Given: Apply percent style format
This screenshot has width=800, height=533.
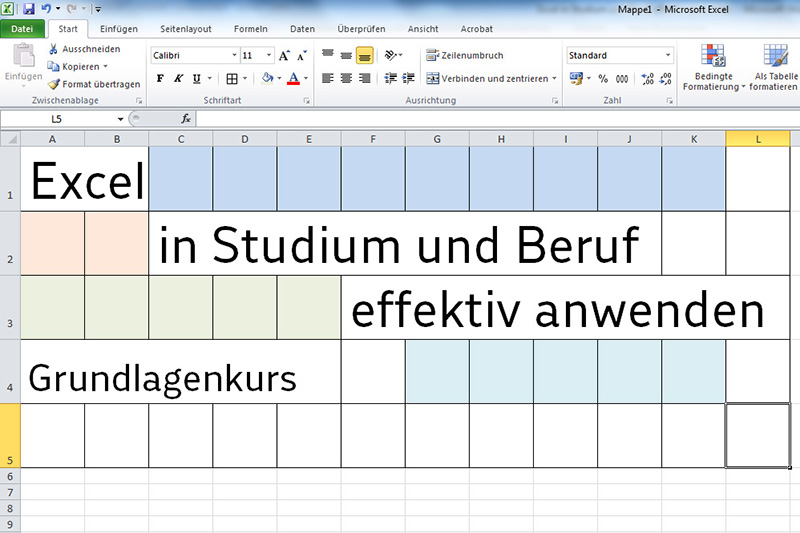Looking at the screenshot, I should [603, 79].
